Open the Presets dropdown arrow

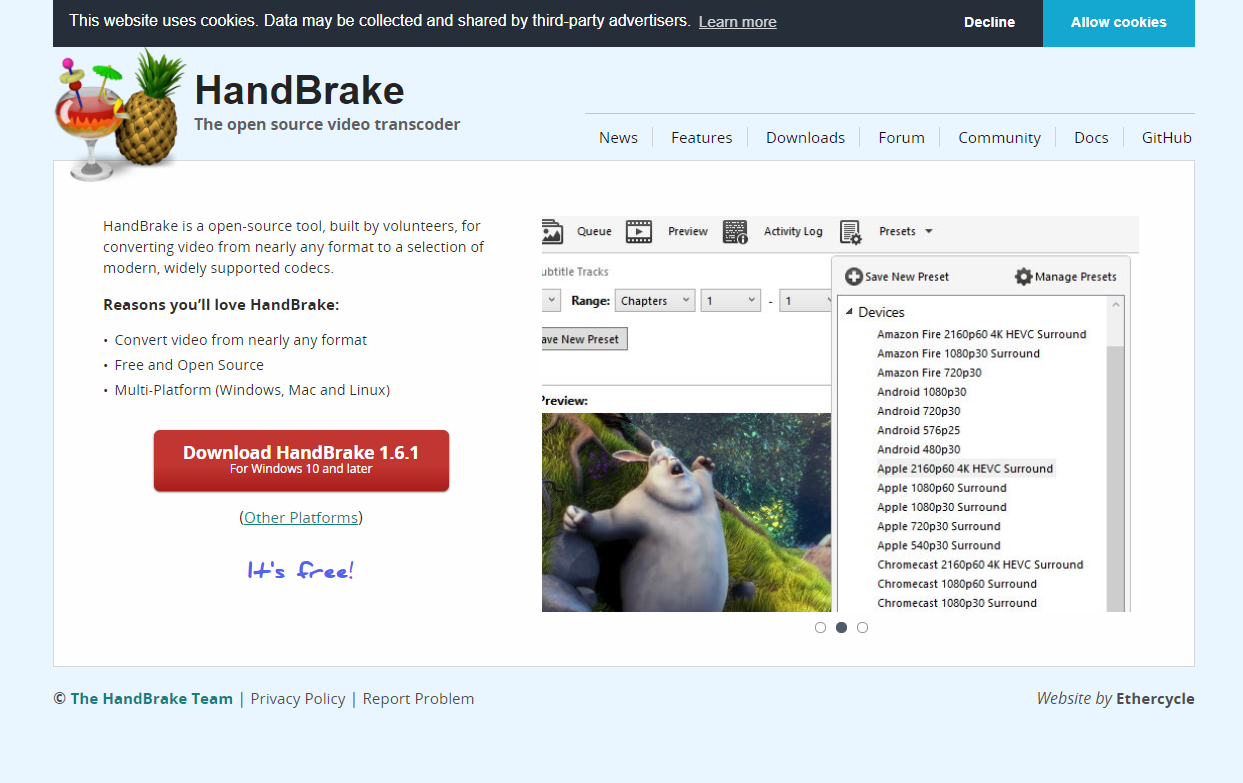[x=928, y=232]
